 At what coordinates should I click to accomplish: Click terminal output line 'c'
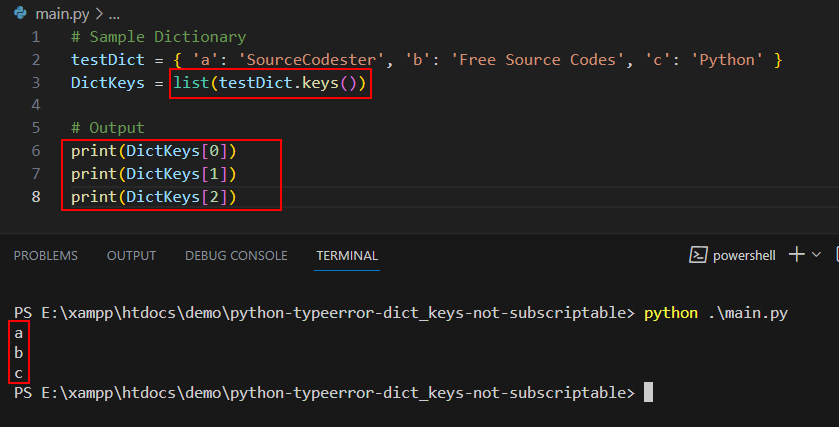[x=19, y=373]
